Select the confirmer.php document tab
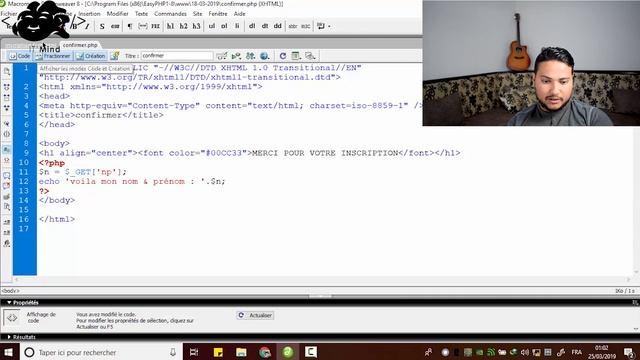Viewport: 640px width, 360px height. pyautogui.click(x=80, y=45)
